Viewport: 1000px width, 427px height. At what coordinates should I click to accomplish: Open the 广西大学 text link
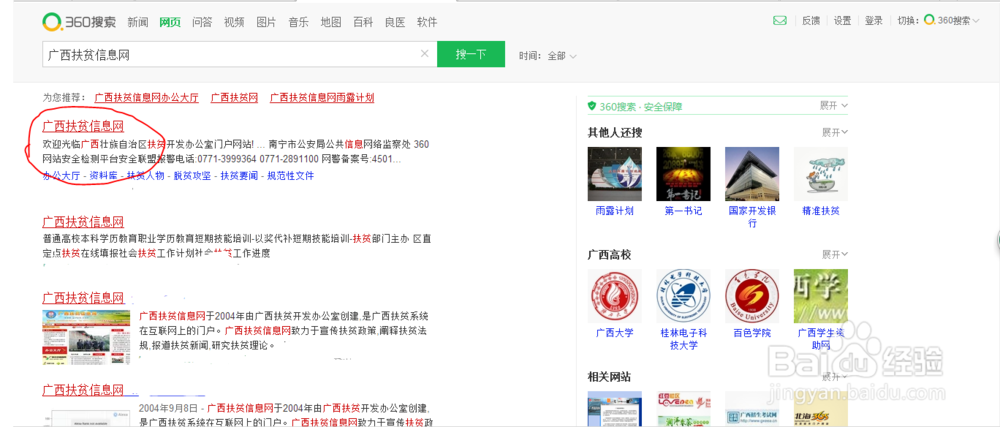click(x=615, y=333)
